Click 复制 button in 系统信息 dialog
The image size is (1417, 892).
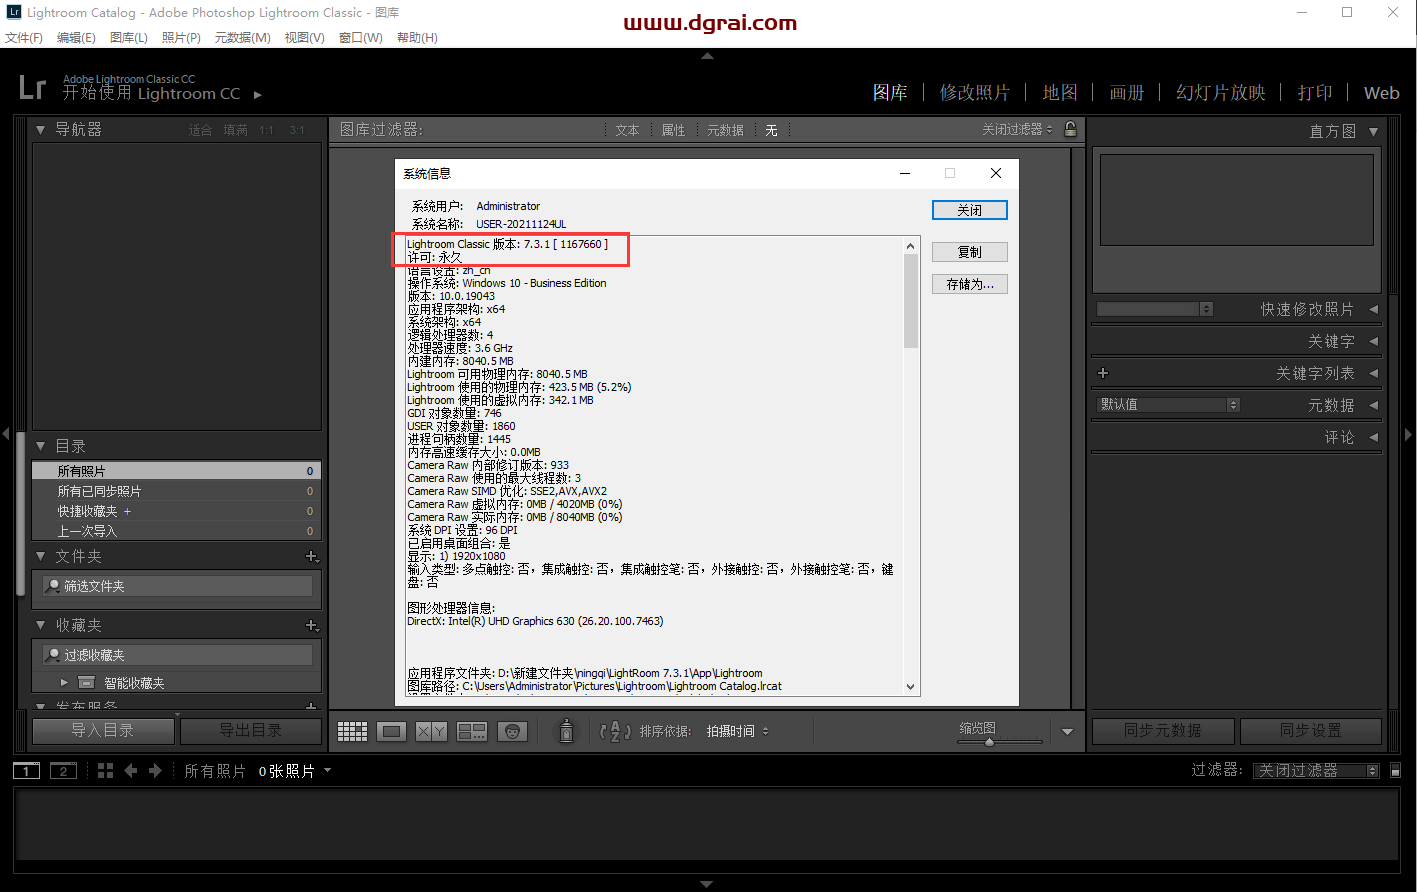click(x=969, y=252)
